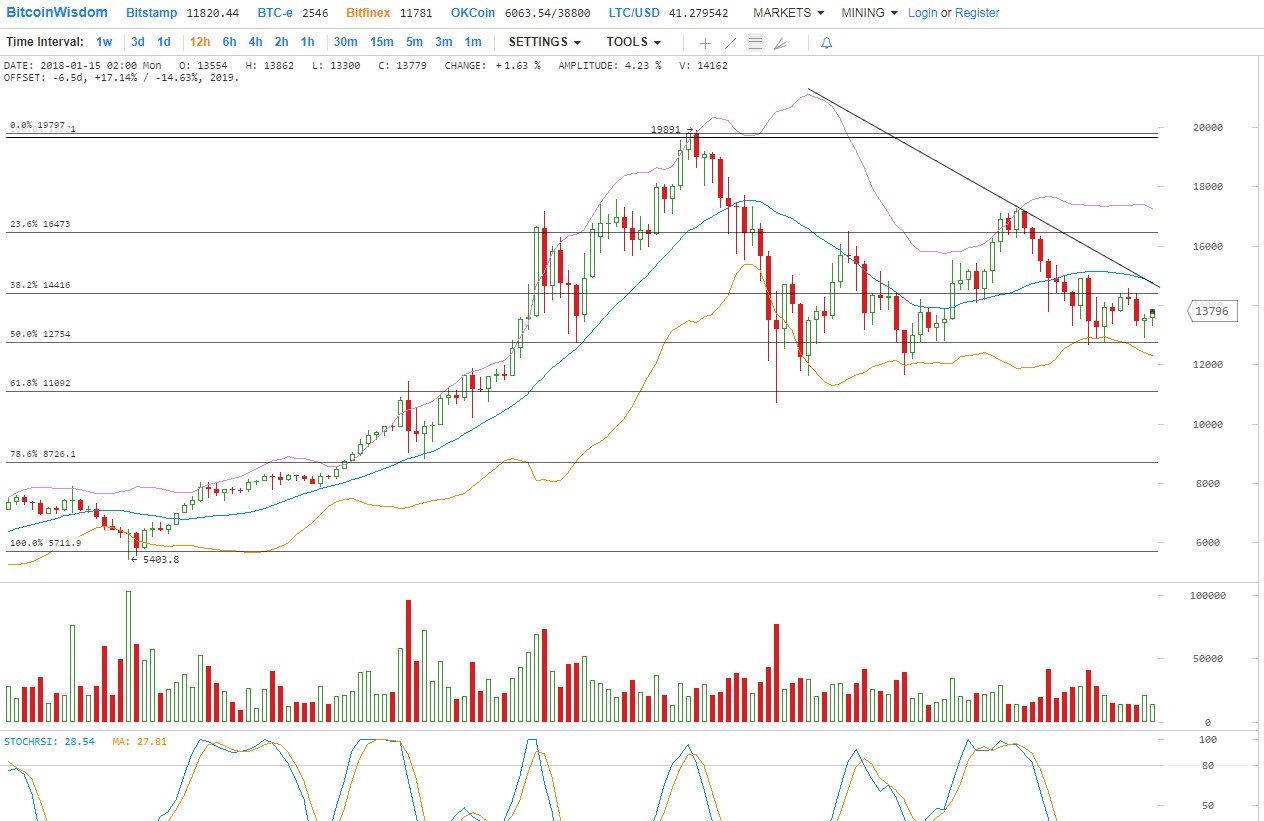Screen dimensions: 1264x821
Task: Expand the TOOLS dropdown menu
Action: point(633,42)
